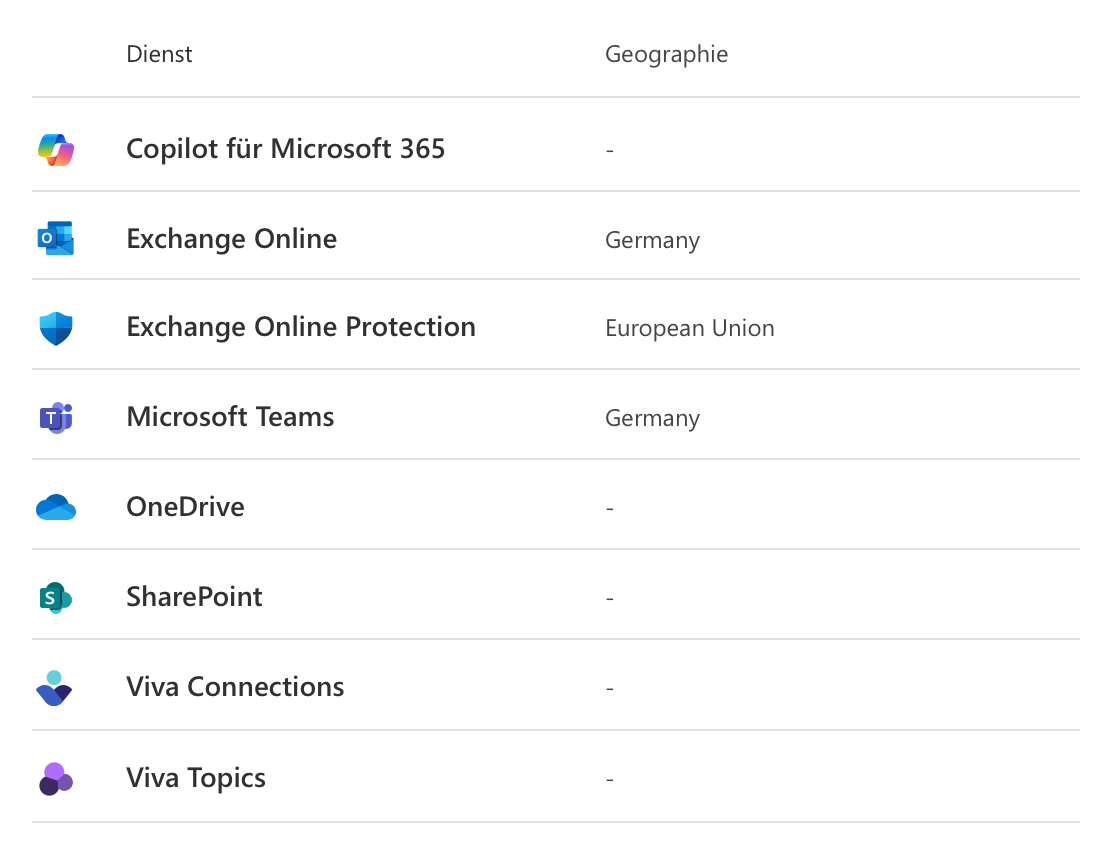Click the Microsoft Teams icon
1110x856 pixels.
coord(56,418)
